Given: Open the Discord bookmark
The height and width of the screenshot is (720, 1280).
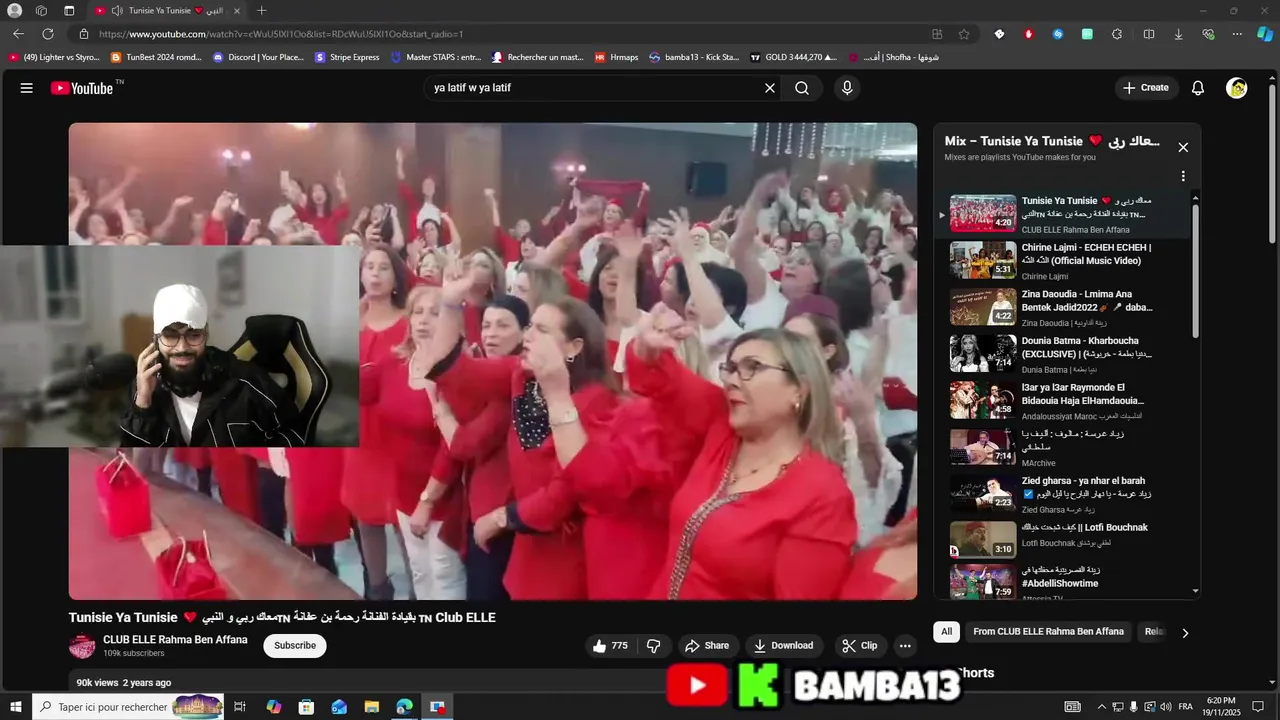Looking at the screenshot, I should click(259, 58).
